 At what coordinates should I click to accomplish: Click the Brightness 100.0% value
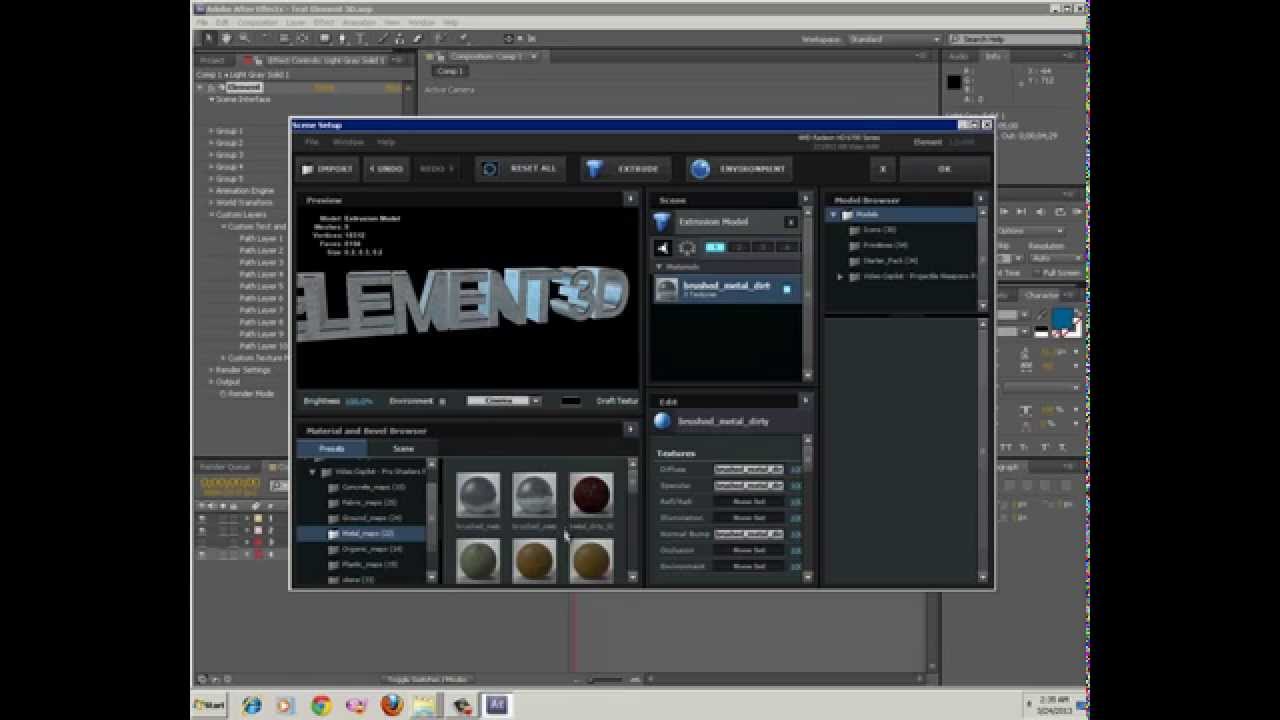click(358, 401)
